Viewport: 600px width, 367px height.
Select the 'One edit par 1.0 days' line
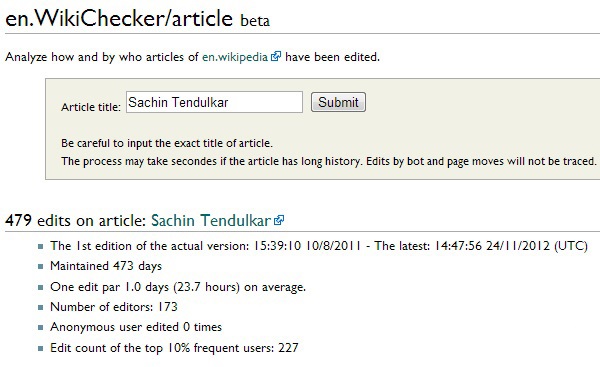[x=178, y=287]
